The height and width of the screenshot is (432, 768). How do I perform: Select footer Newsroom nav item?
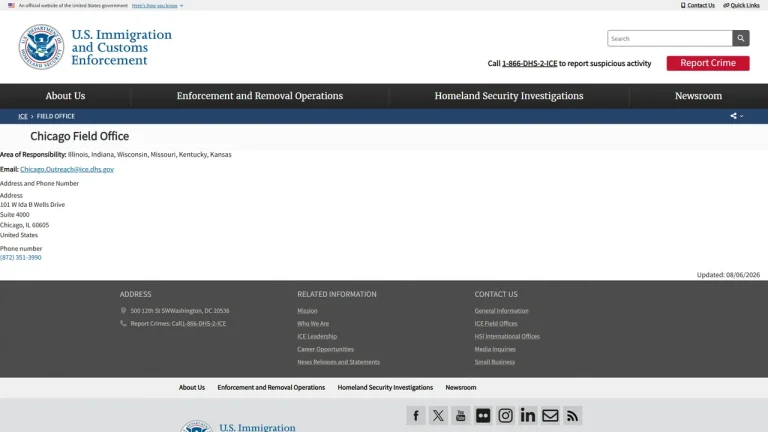click(x=461, y=387)
